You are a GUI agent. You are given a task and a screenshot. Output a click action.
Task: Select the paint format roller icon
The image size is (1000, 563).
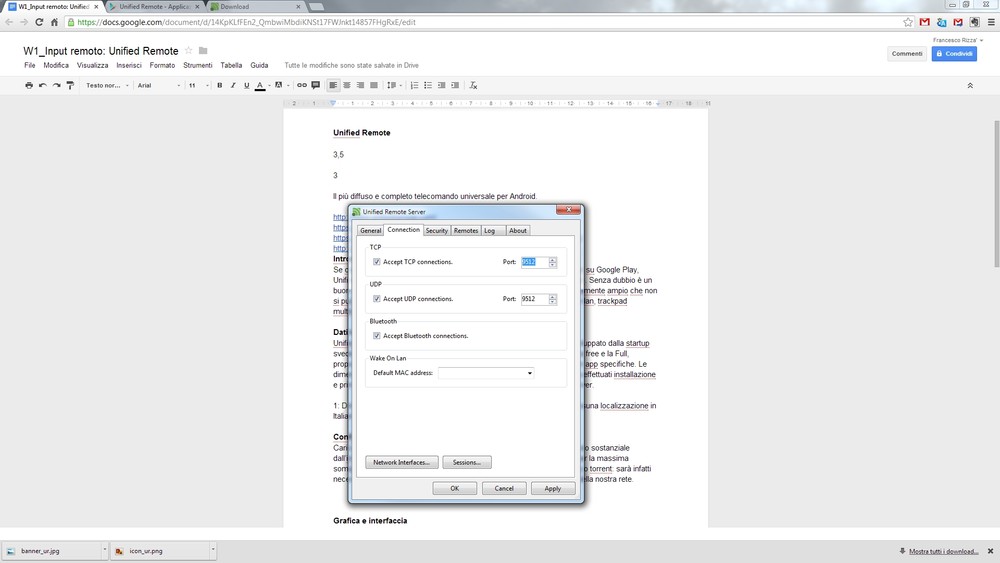coord(70,85)
